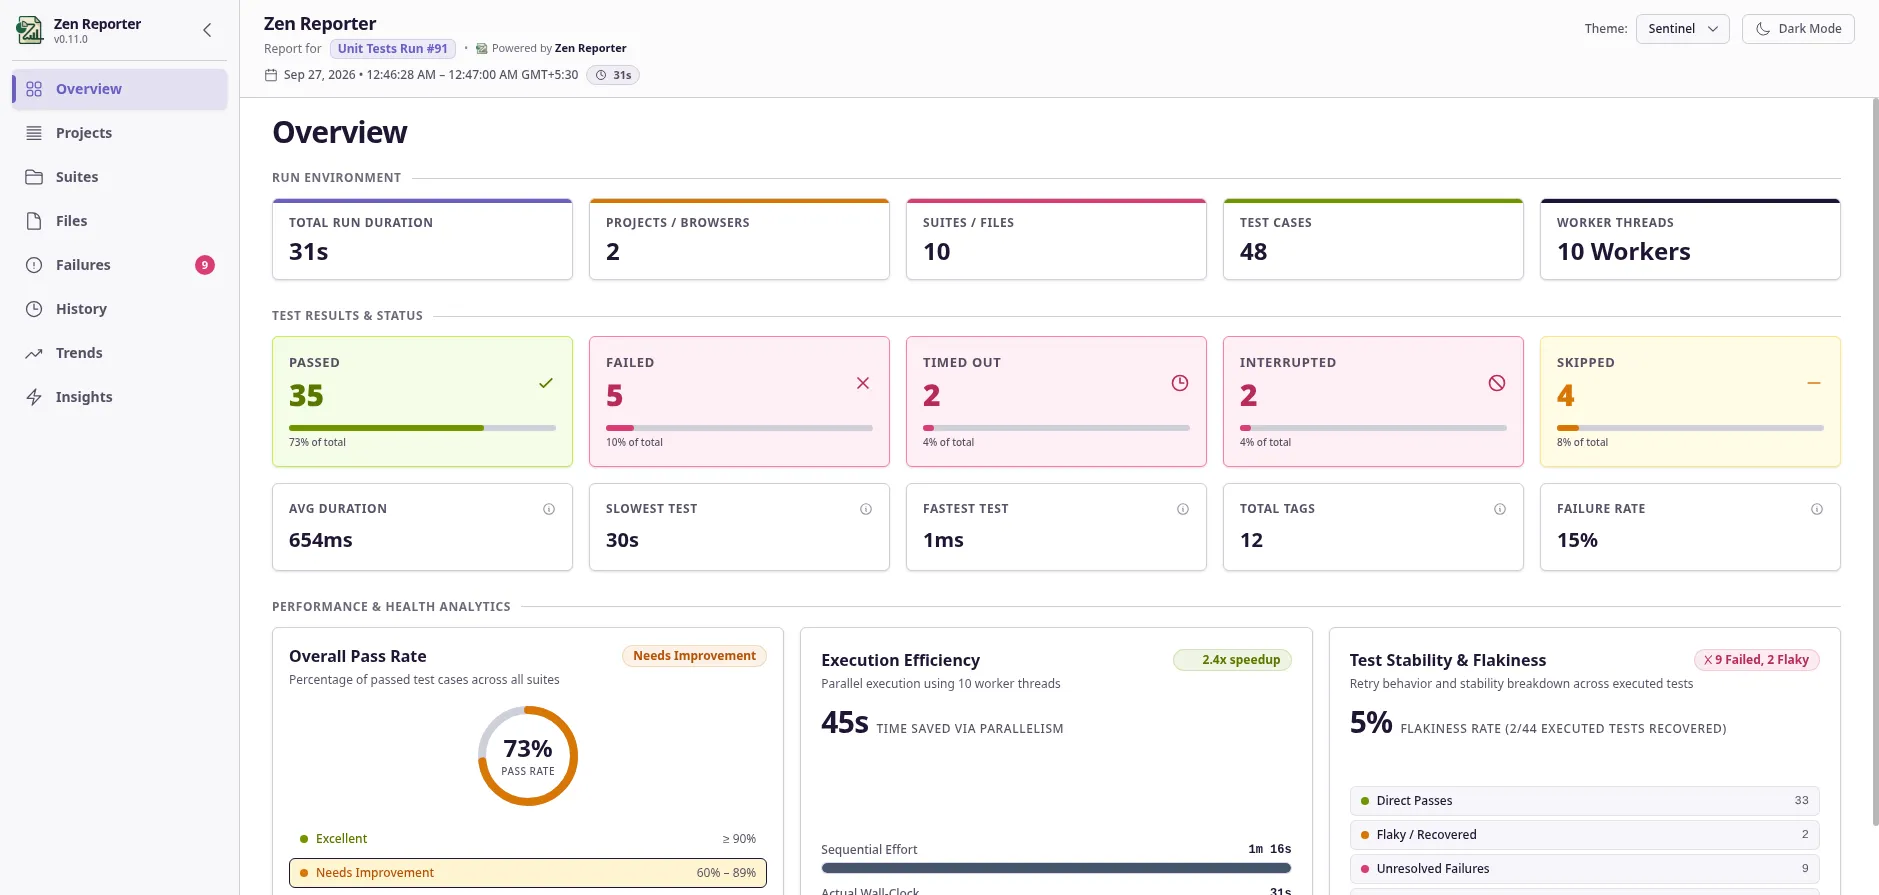Image resolution: width=1879 pixels, height=895 pixels.
Task: Click the Suites / Files count card
Action: tap(1056, 240)
